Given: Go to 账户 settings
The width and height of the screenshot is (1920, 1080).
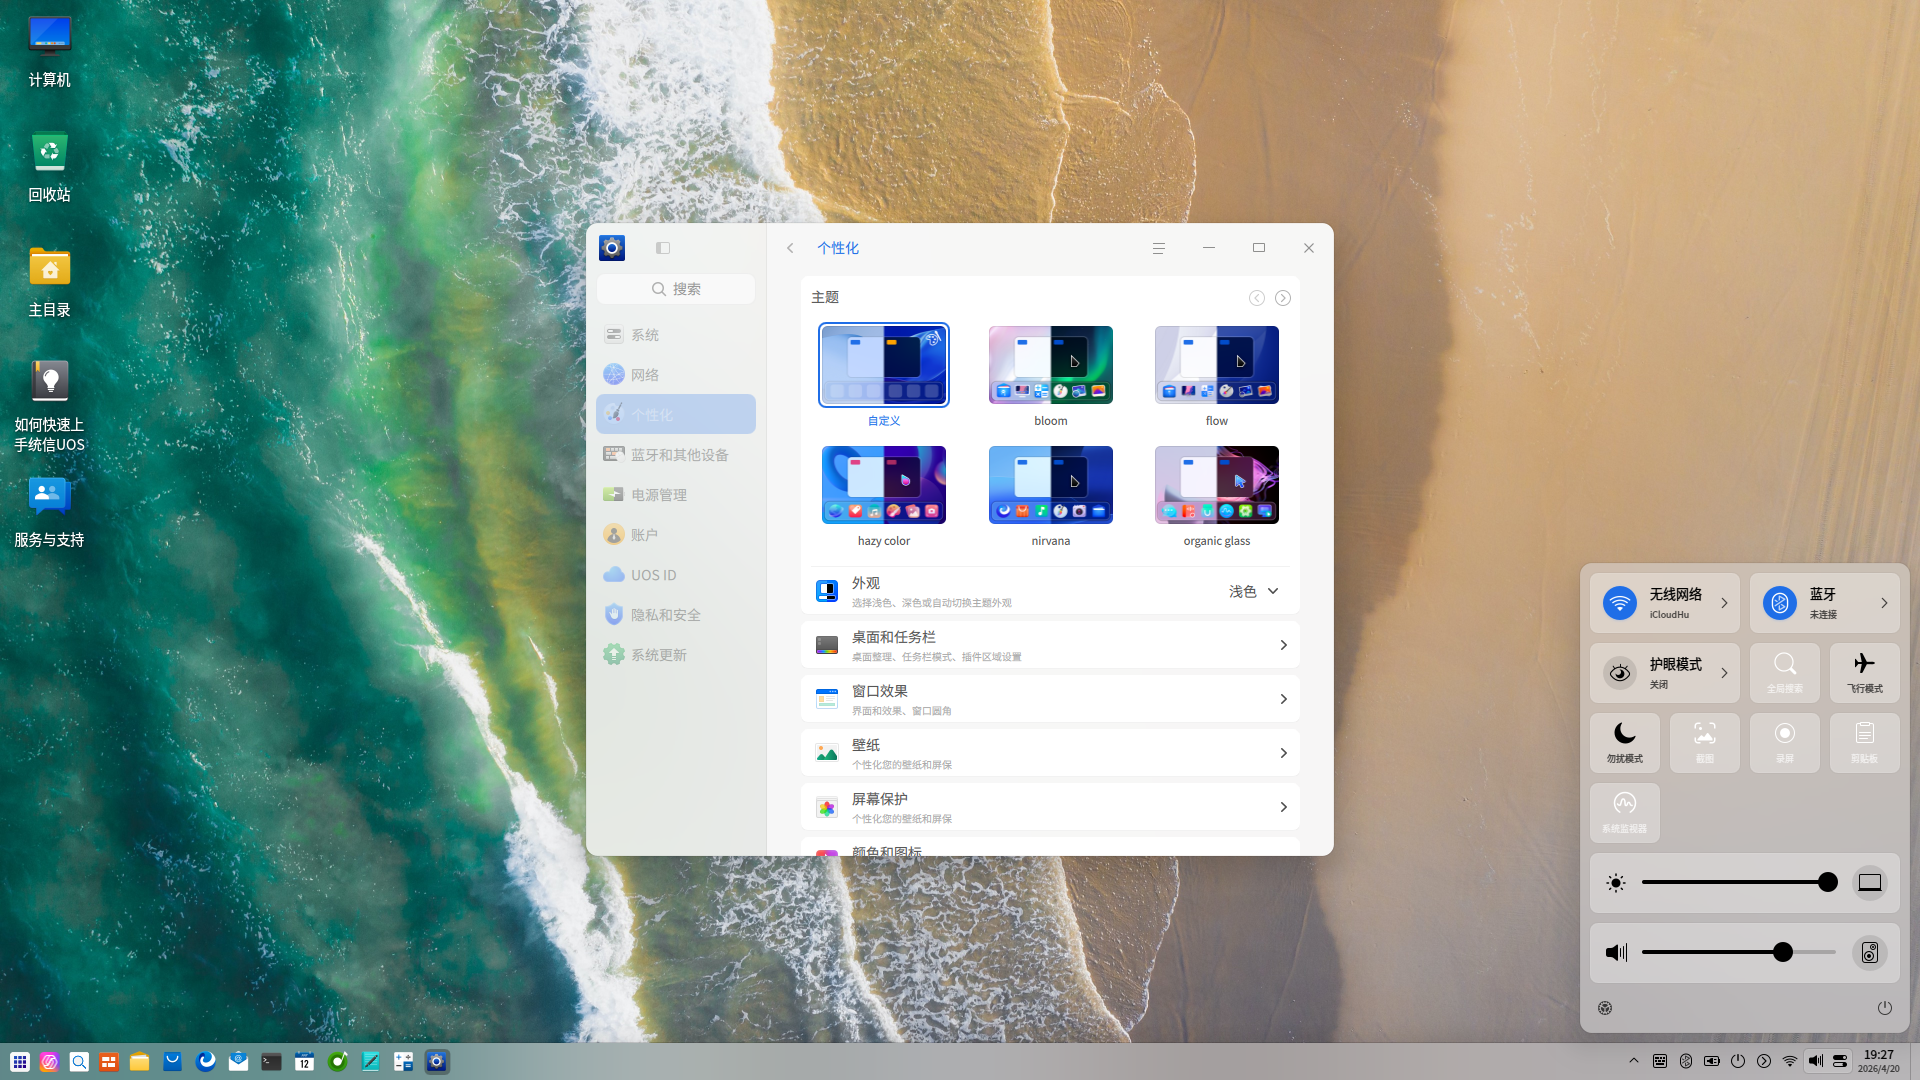Looking at the screenshot, I should [x=676, y=534].
